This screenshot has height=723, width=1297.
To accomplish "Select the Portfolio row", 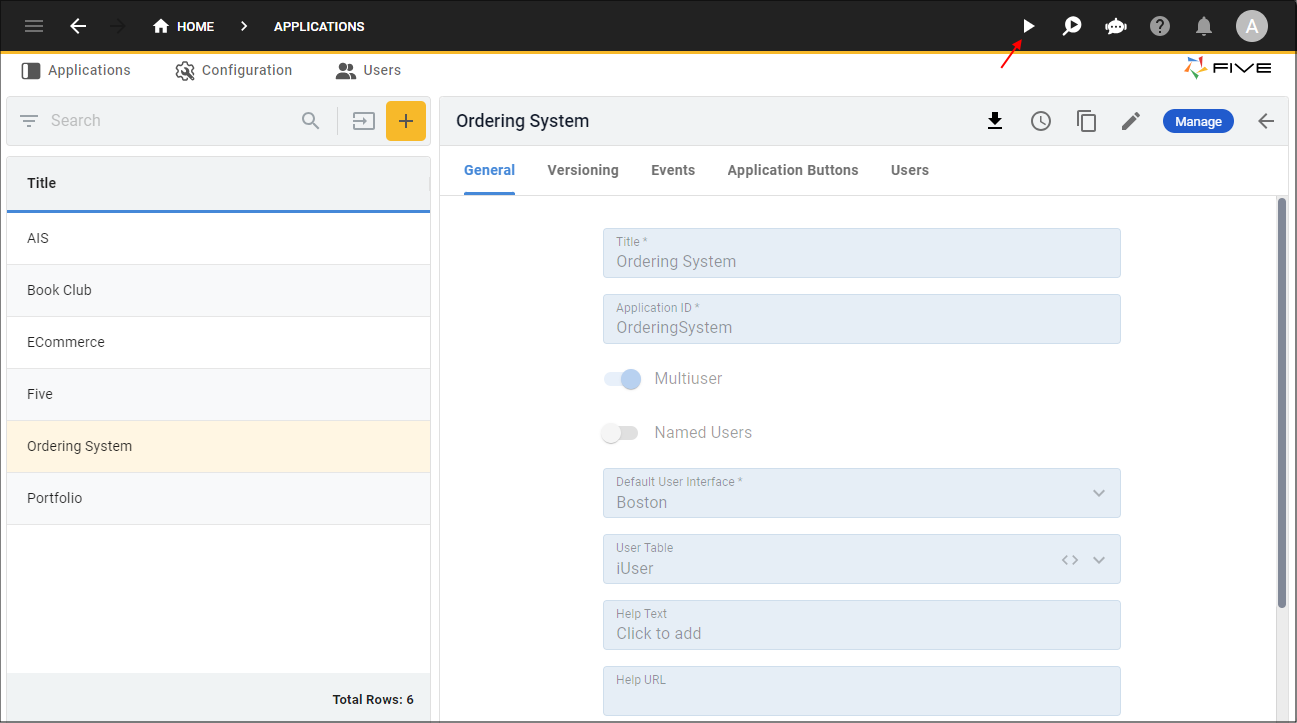I will point(218,498).
